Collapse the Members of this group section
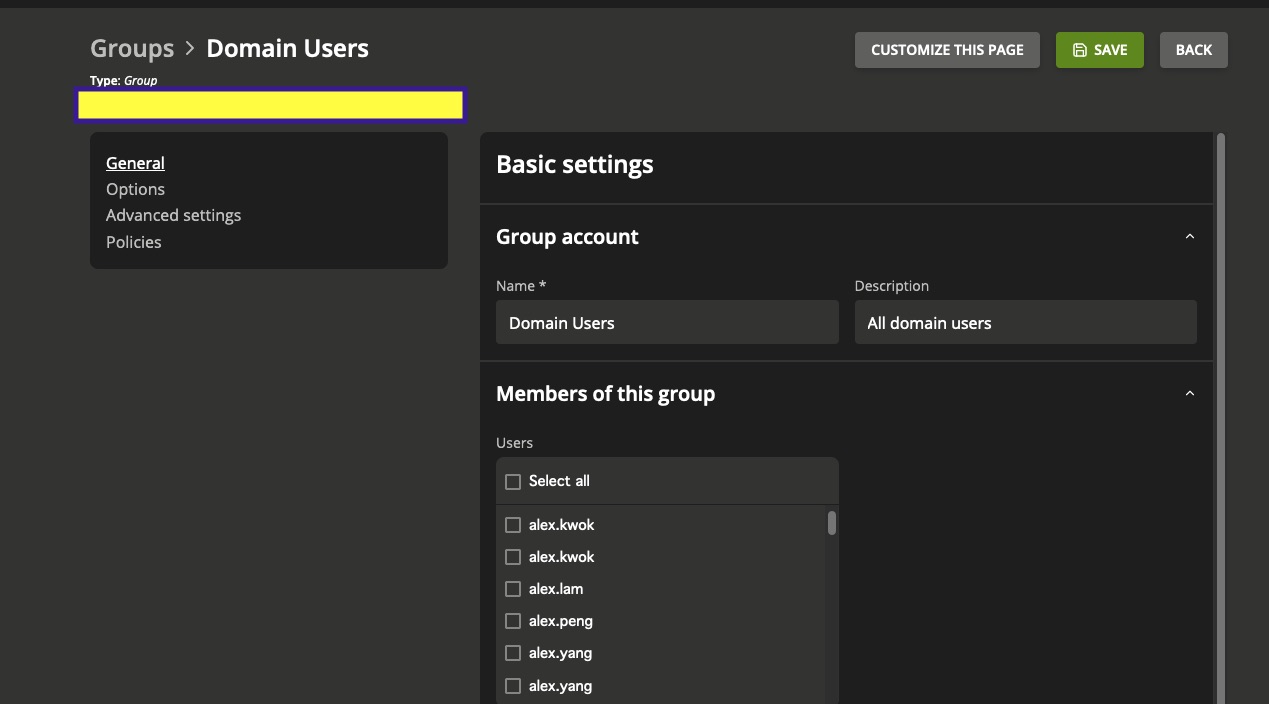 click(1189, 394)
